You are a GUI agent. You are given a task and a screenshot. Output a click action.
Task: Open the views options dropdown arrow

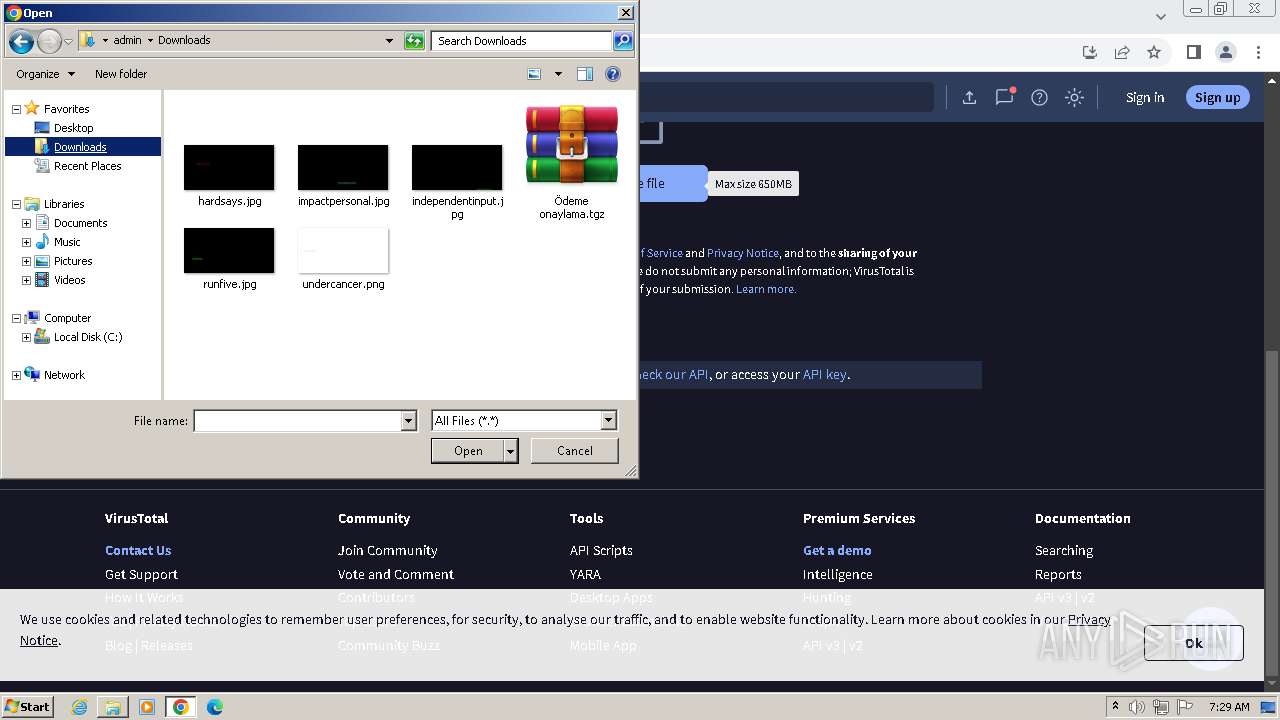[x=558, y=74]
